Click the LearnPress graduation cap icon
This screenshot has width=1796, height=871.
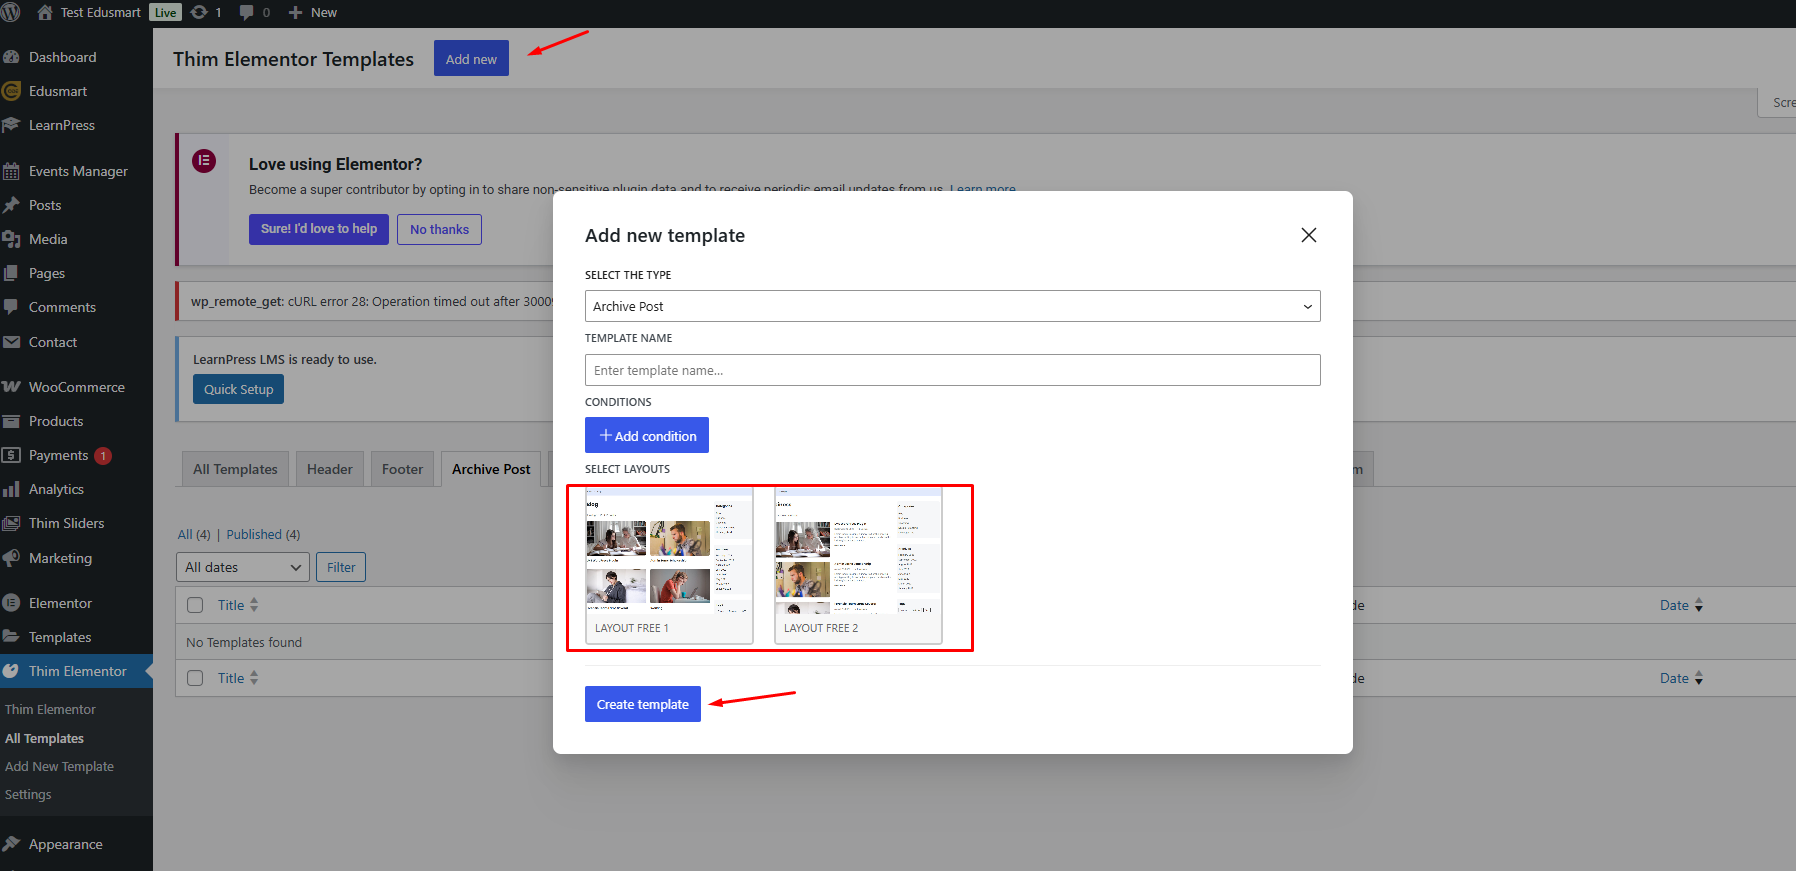click(x=12, y=125)
